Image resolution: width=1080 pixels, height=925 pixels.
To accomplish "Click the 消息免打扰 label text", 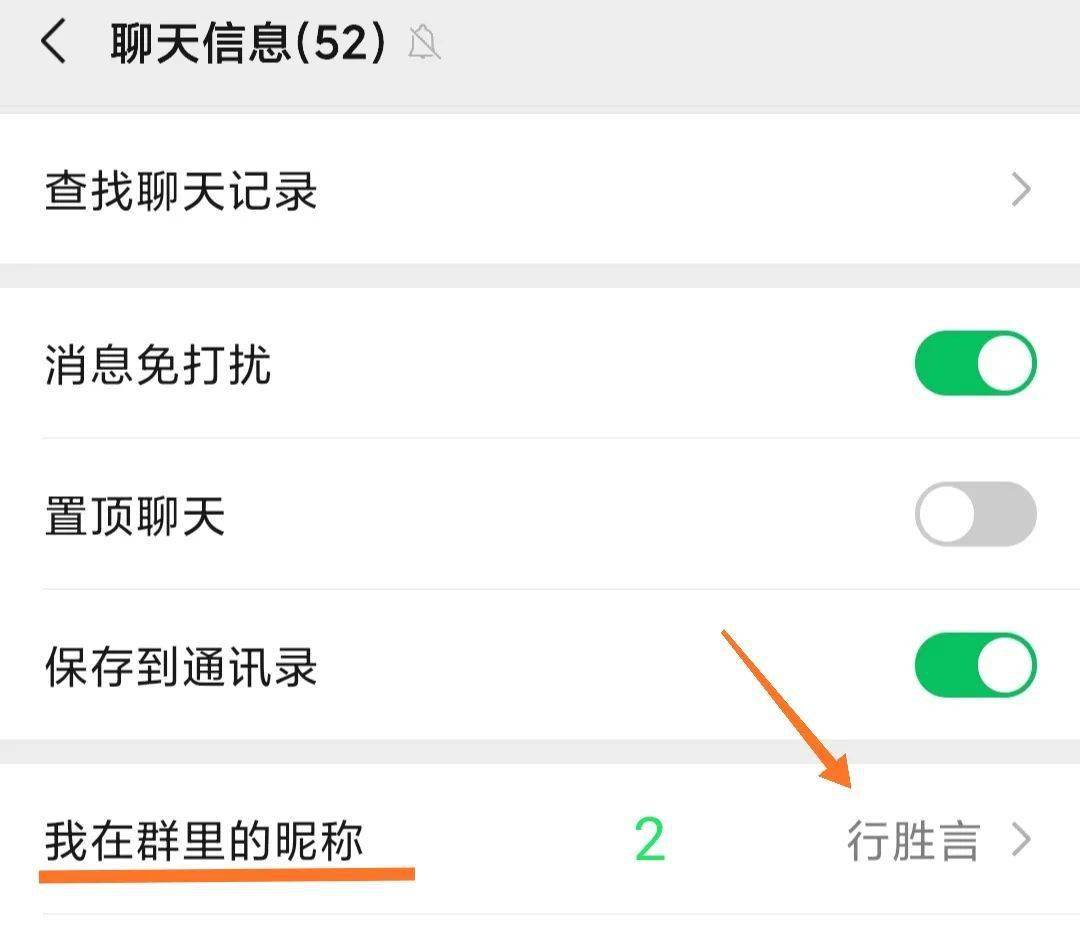I will pyautogui.click(x=158, y=364).
